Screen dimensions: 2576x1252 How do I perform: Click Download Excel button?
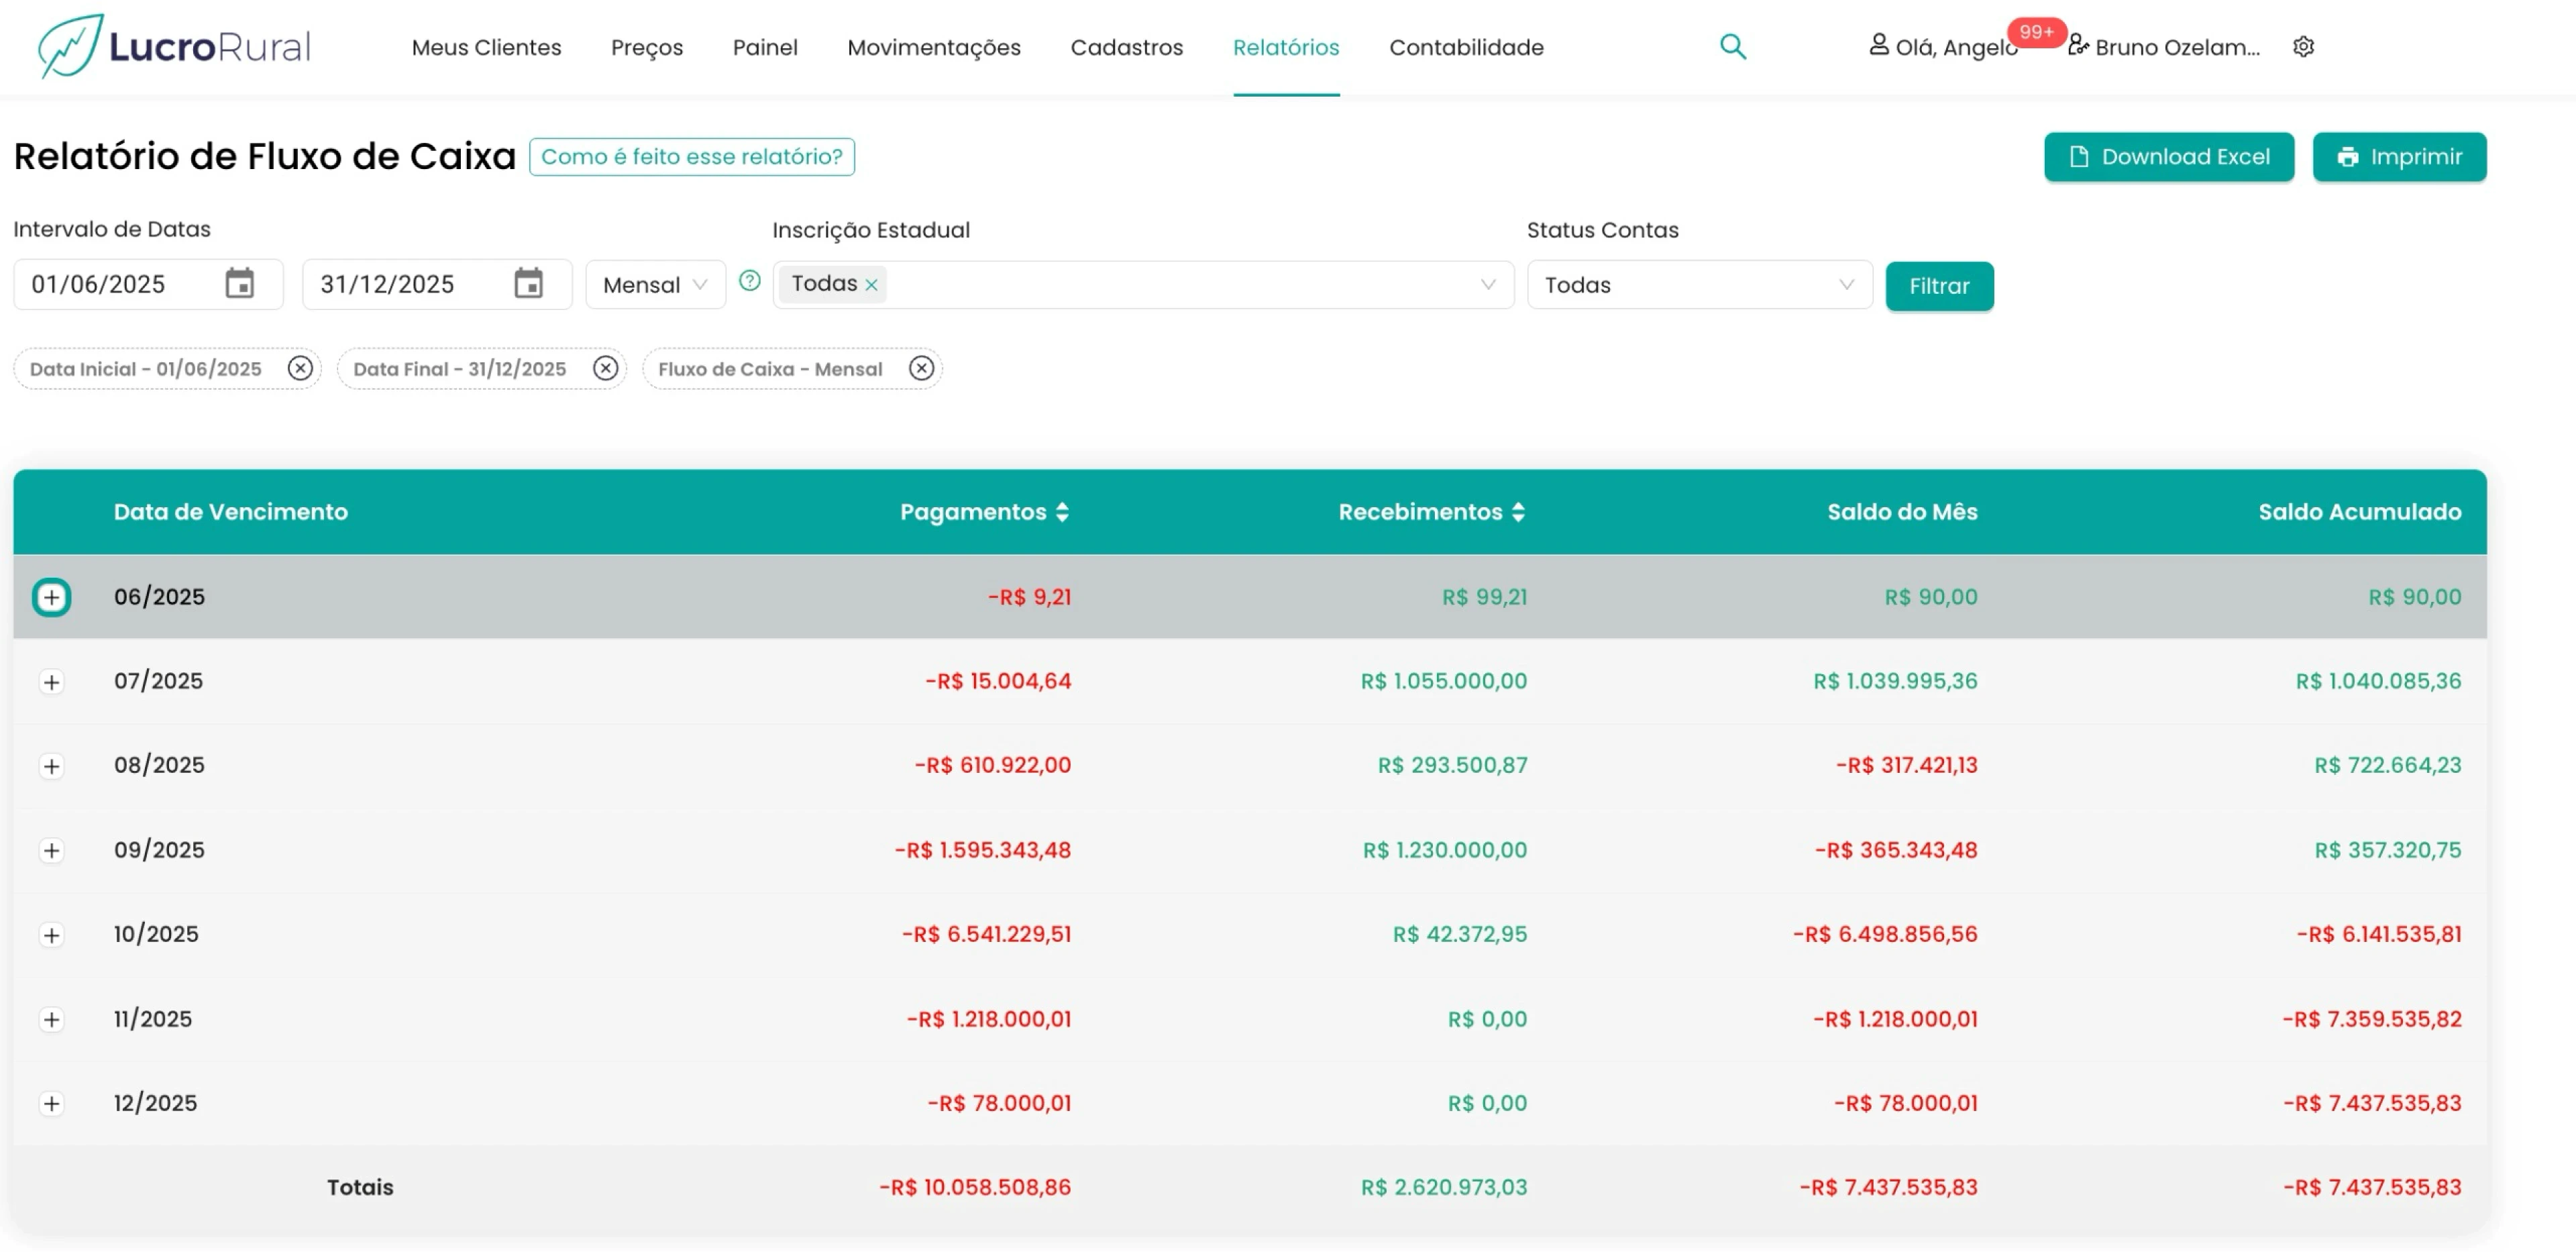pyautogui.click(x=2168, y=157)
